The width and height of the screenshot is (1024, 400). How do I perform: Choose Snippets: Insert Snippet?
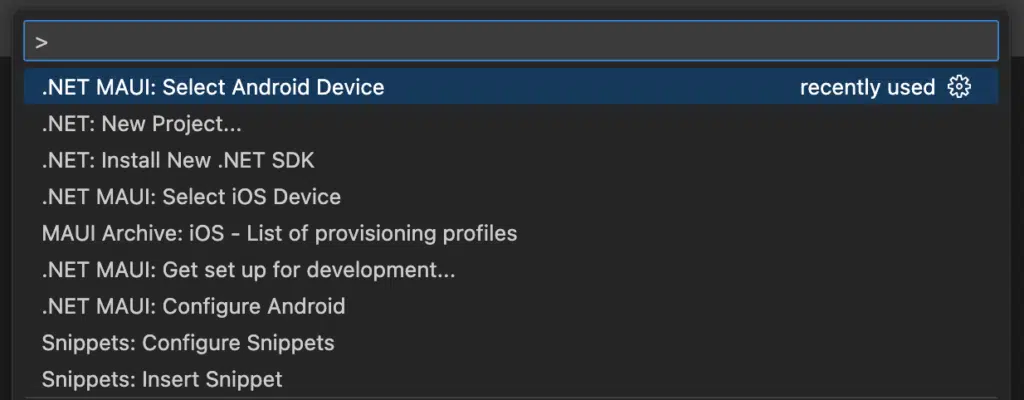162,380
